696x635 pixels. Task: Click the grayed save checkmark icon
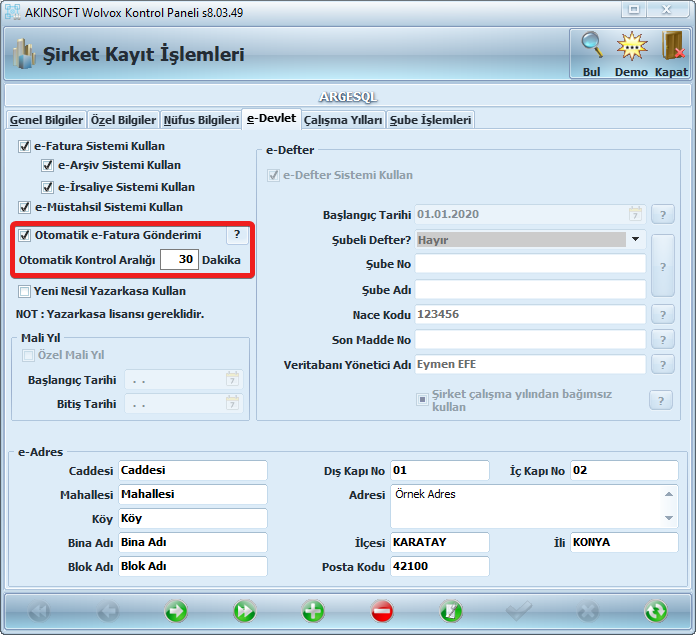[x=519, y=611]
